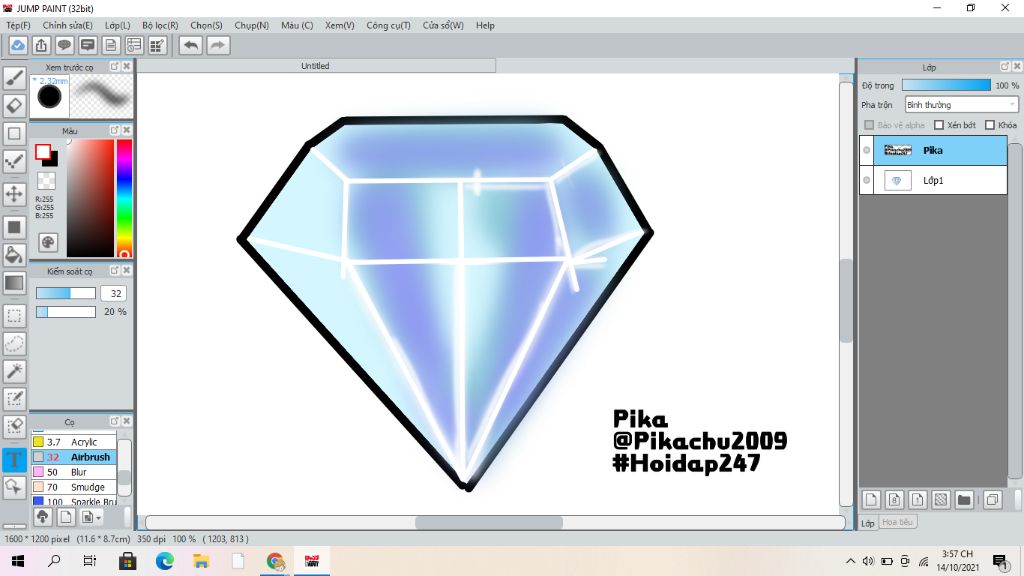Select the Move tool

(x=14, y=194)
